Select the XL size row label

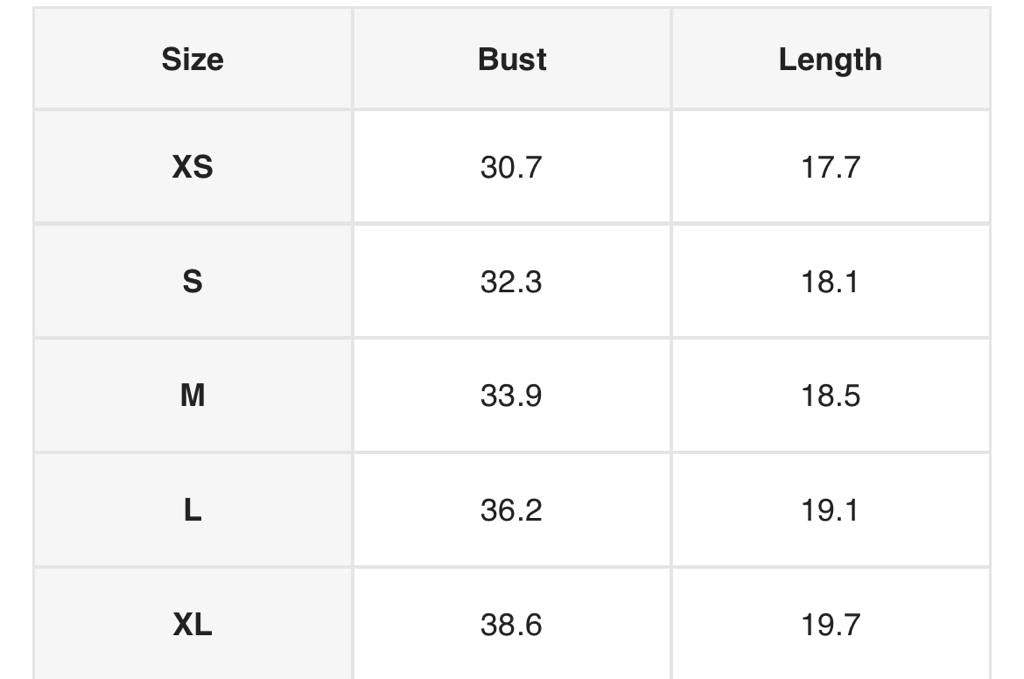[192, 625]
